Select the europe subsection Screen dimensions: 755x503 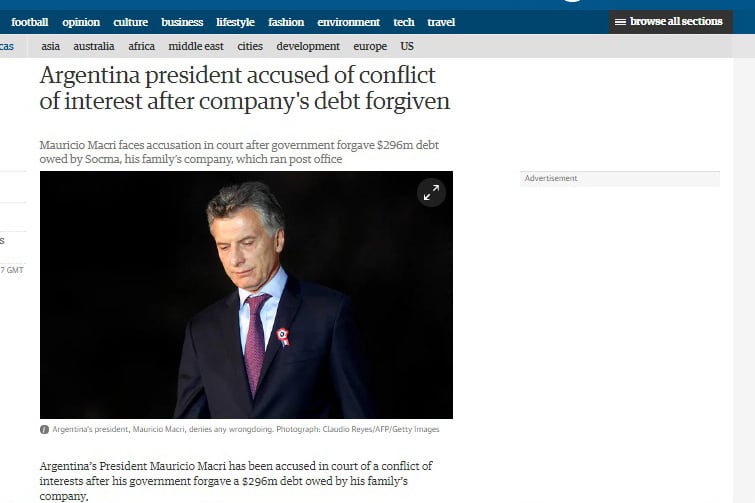370,46
